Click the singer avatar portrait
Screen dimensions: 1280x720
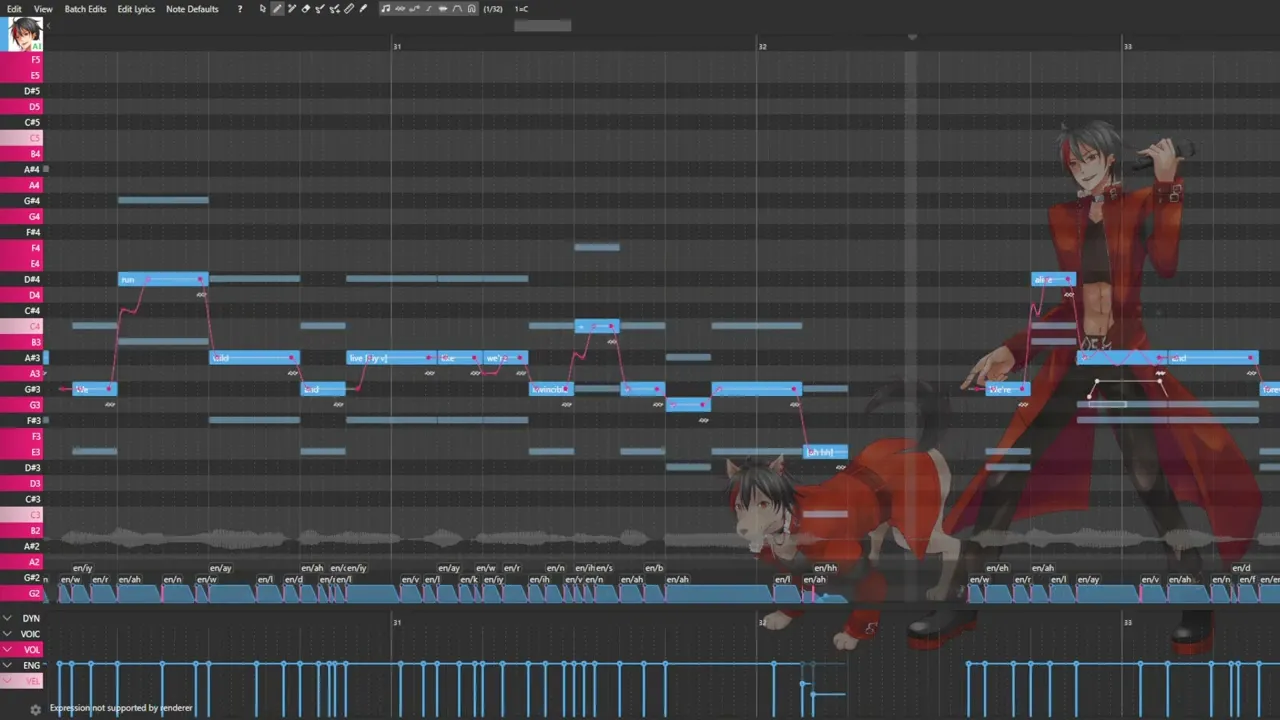24,34
